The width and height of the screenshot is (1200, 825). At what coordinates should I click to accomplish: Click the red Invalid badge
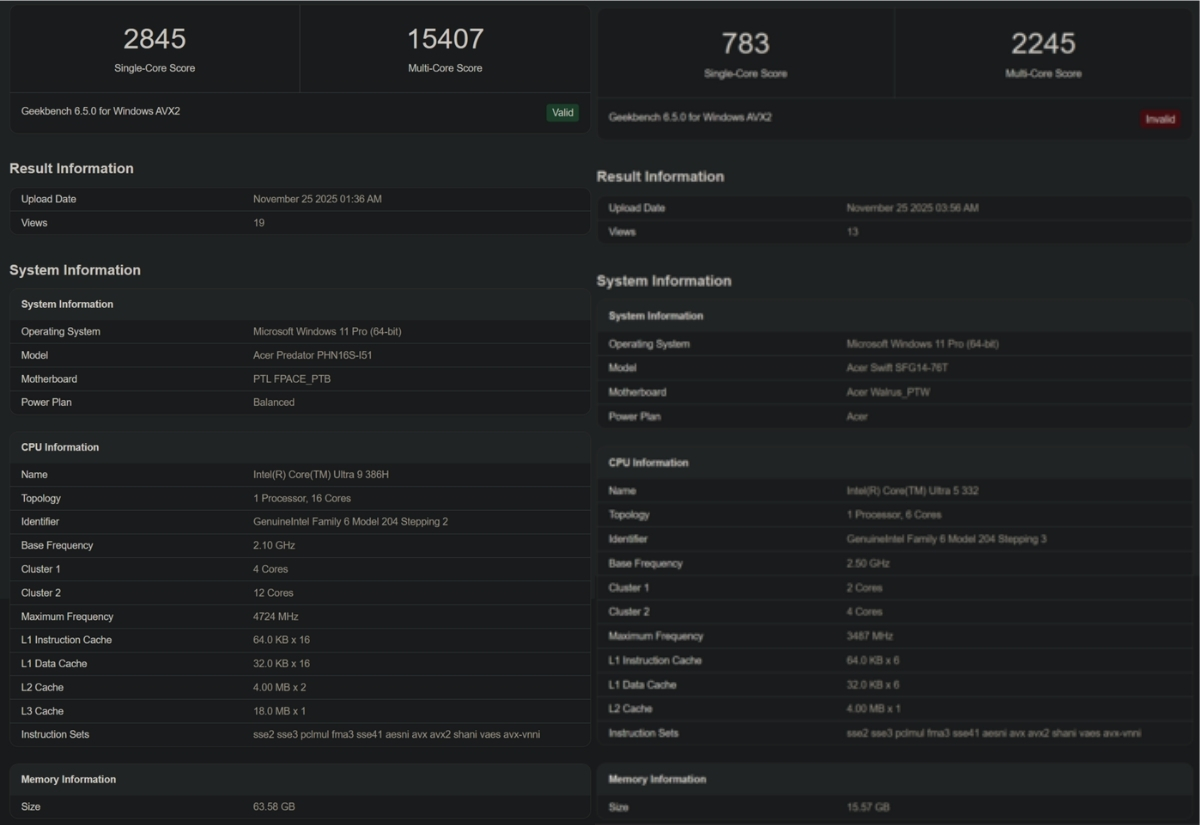coord(1159,119)
